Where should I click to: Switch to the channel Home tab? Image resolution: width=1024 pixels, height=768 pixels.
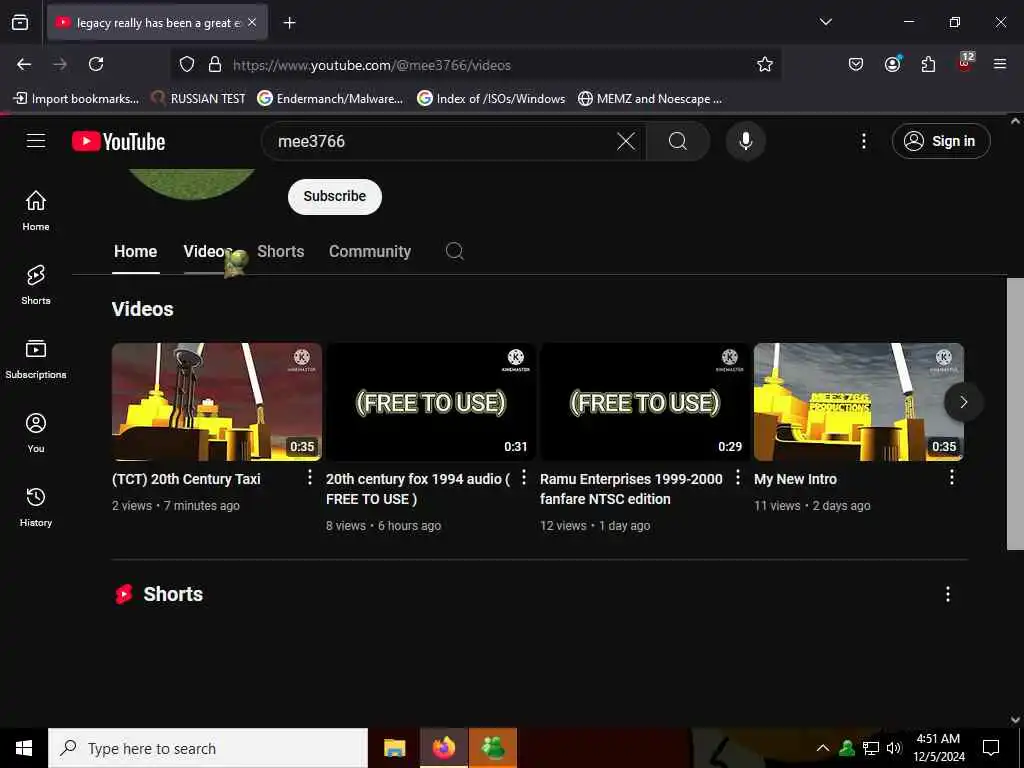pos(135,251)
